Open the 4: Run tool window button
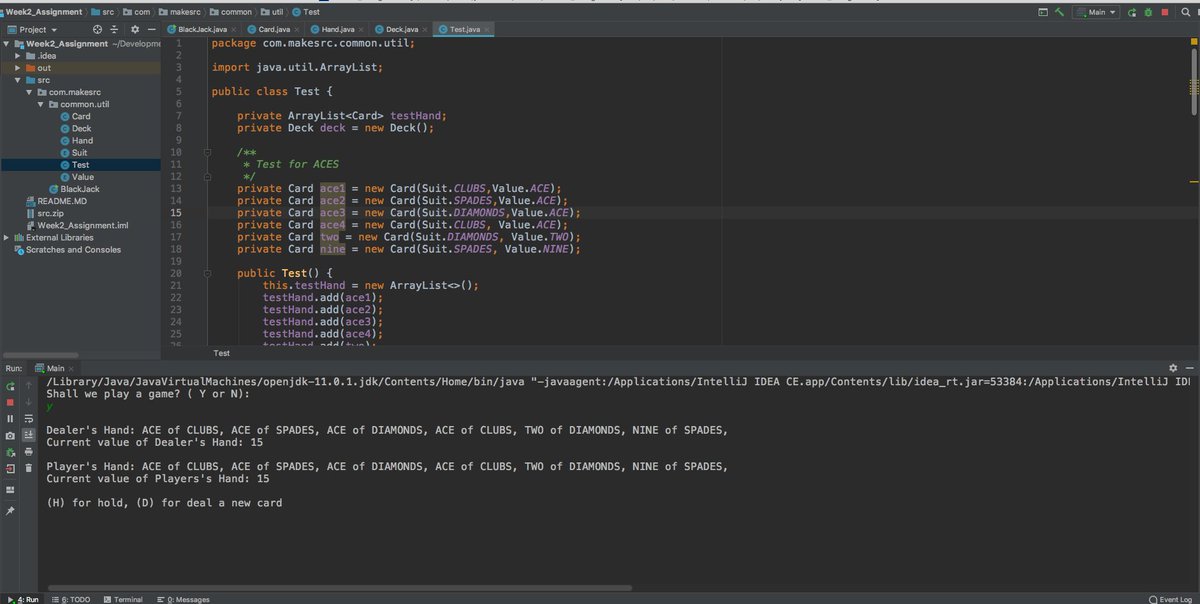This screenshot has height=604, width=1200. click(23, 599)
